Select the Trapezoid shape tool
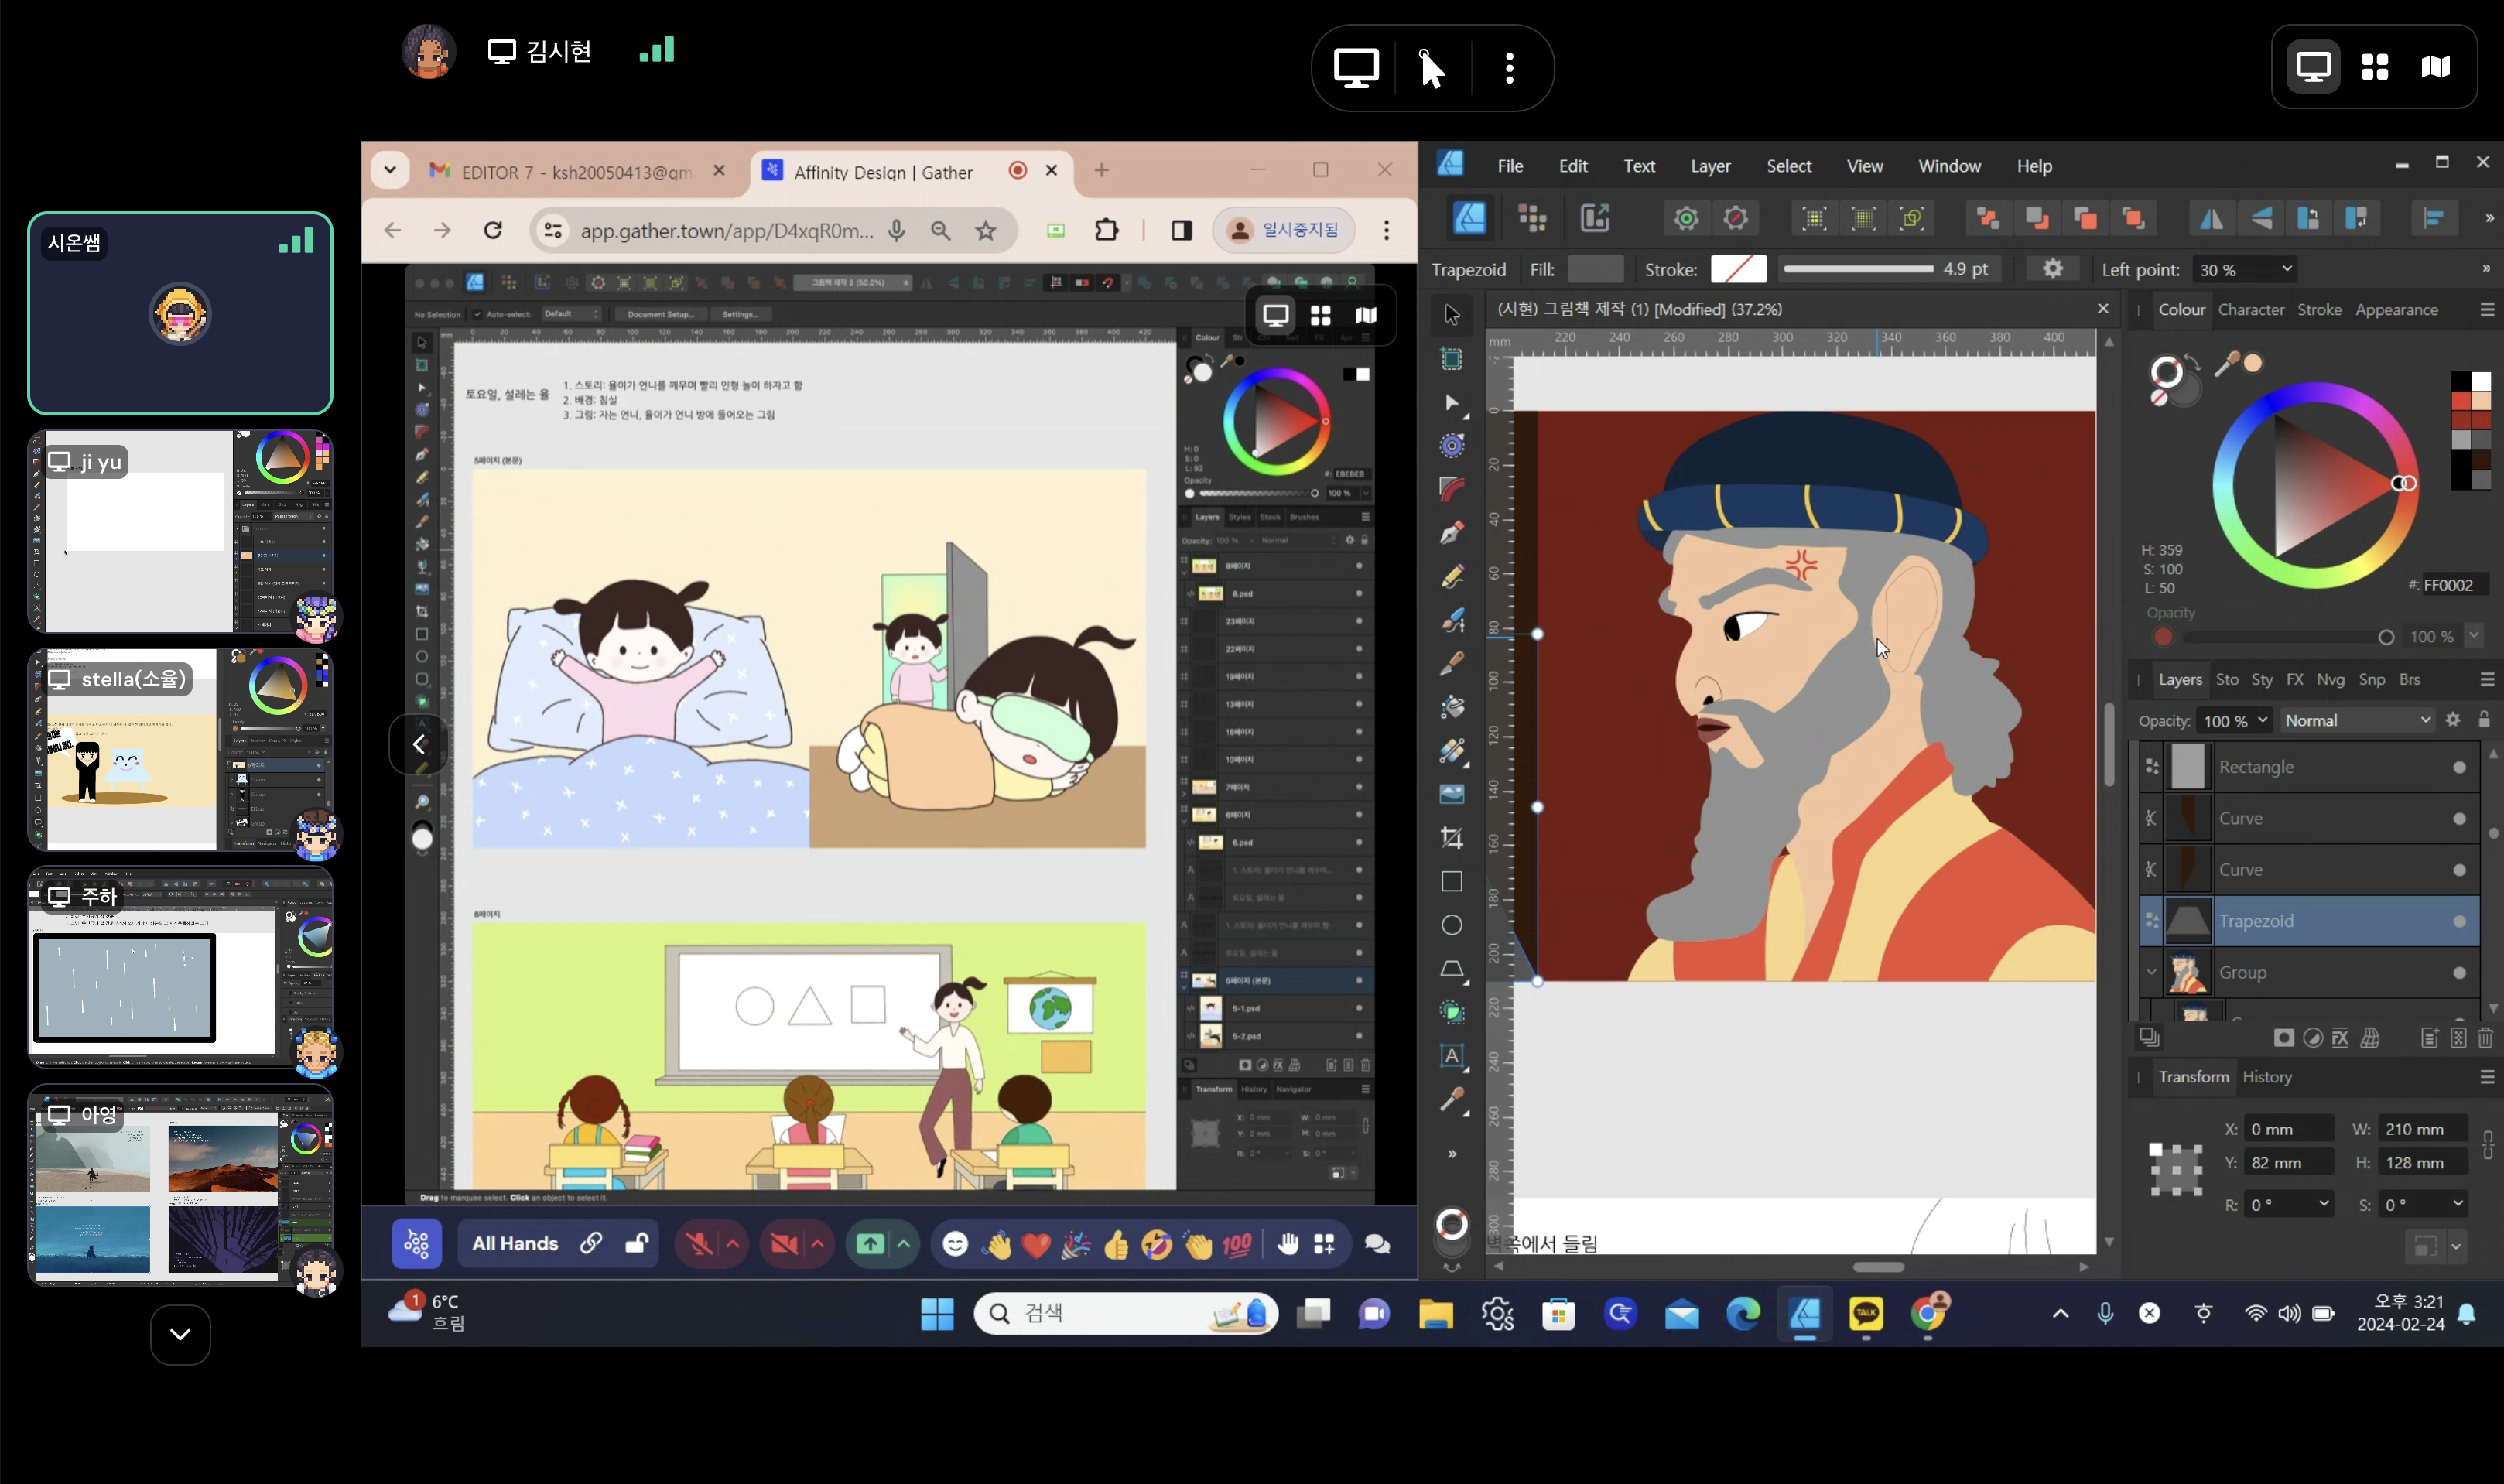Screen dimensions: 2504x1484 (1452, 969)
